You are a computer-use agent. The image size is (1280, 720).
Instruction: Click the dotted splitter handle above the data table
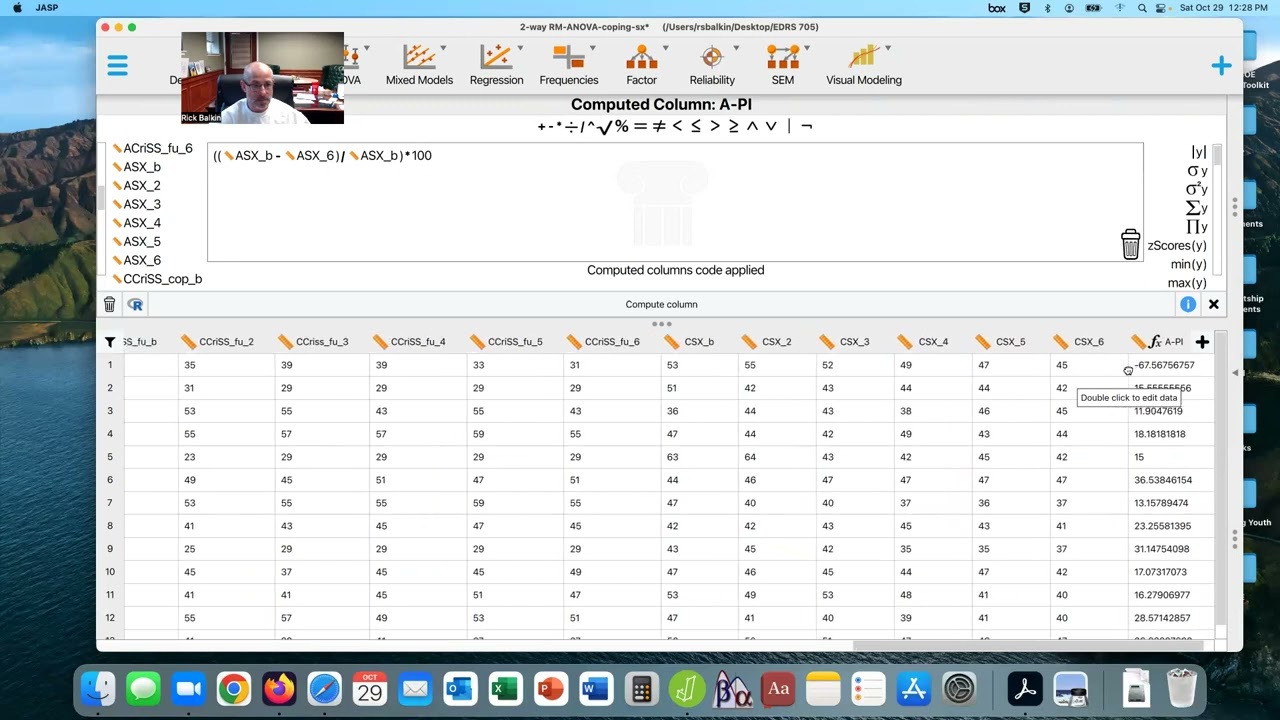point(661,324)
